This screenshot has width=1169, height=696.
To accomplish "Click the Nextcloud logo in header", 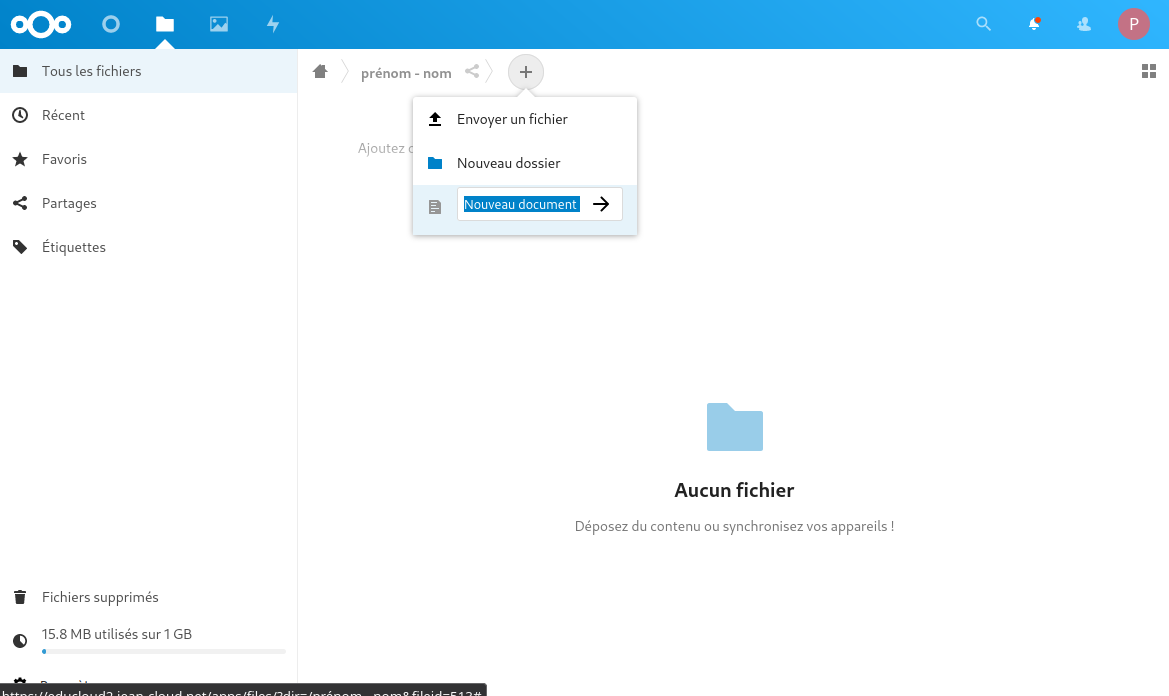I will (41, 24).
